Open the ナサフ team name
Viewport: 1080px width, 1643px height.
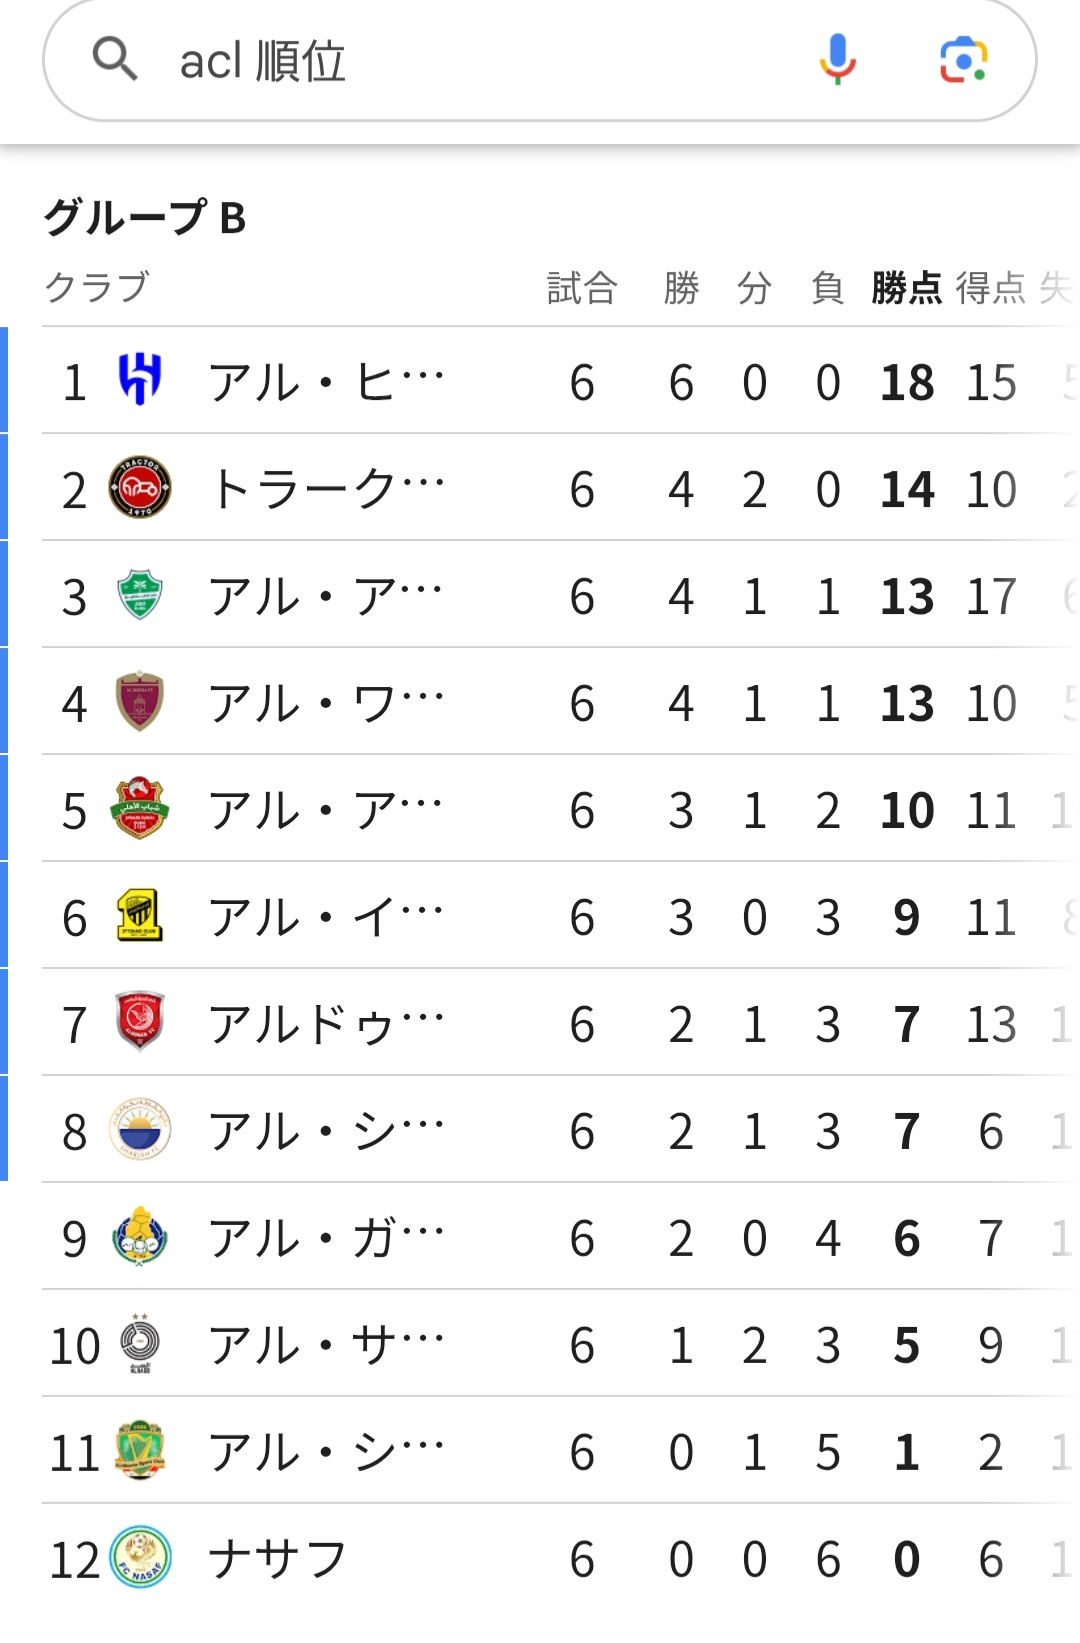point(277,1559)
